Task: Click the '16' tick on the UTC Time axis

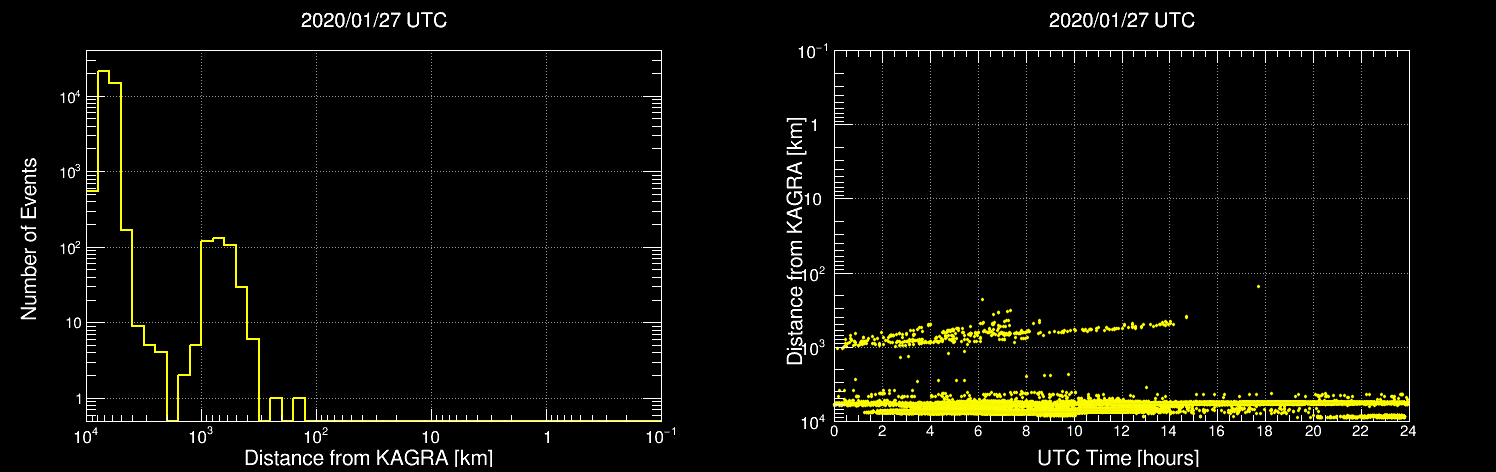Action: click(x=1217, y=431)
